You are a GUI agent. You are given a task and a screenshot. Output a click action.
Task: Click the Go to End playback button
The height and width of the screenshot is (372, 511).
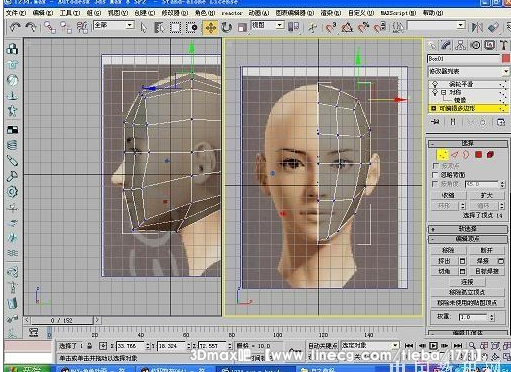458,346
